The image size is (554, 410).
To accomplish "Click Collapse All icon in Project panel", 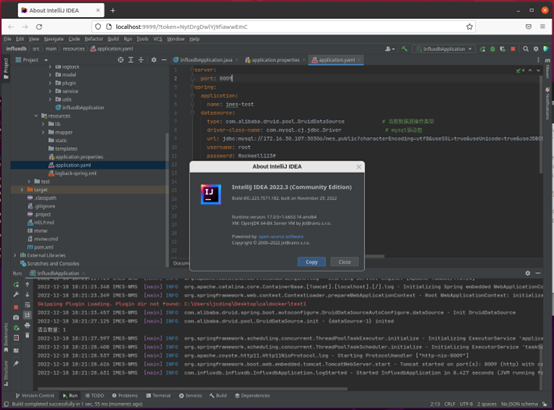I will click(141, 60).
